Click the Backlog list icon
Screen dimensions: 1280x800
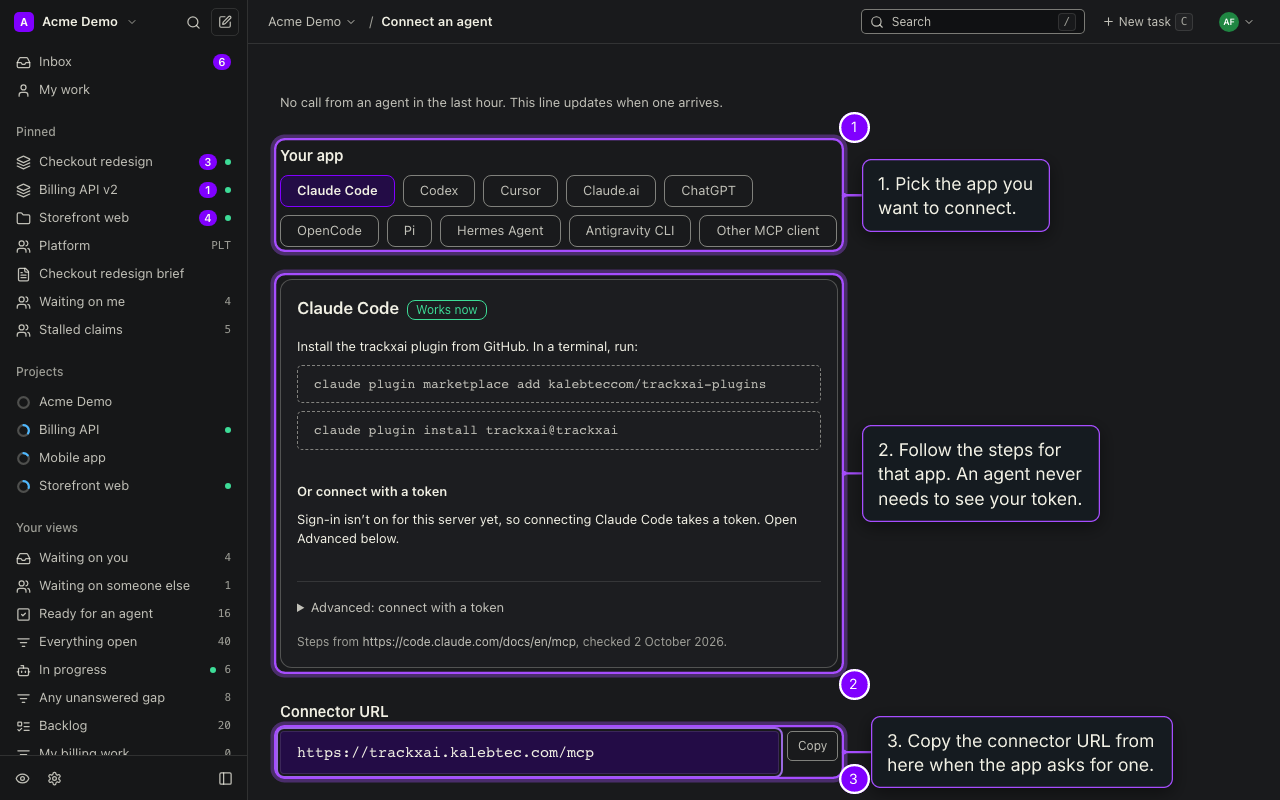click(23, 726)
